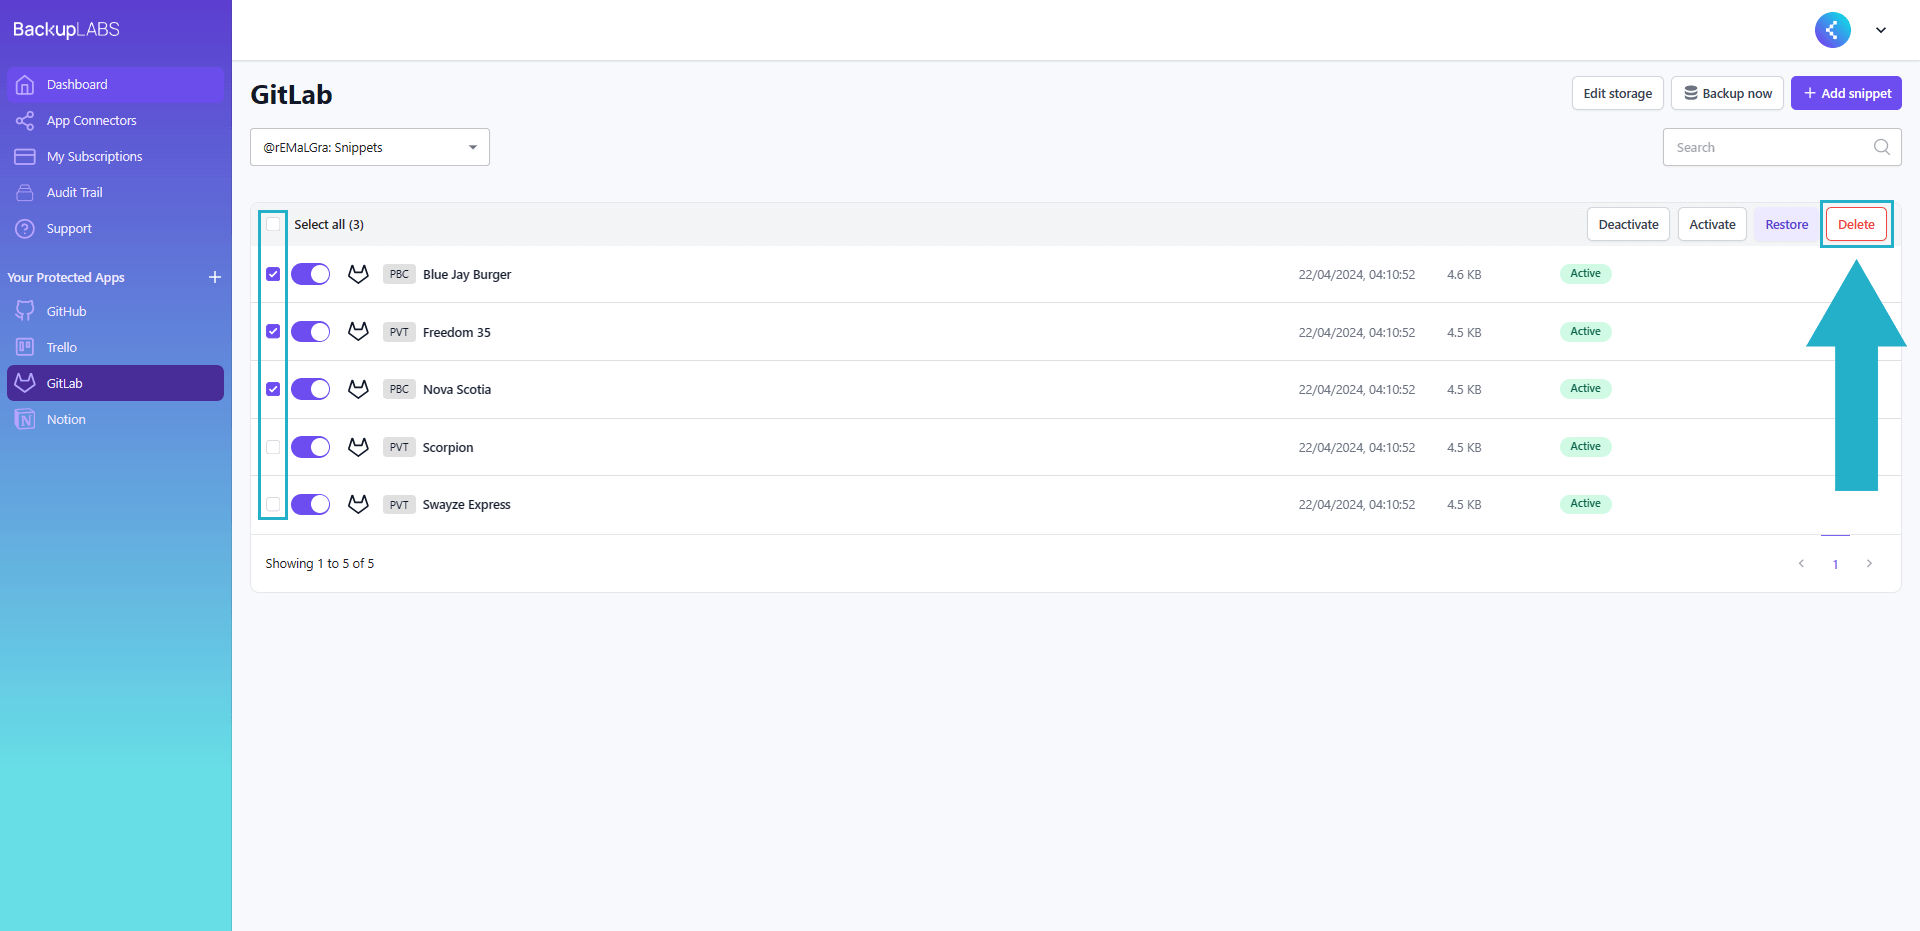Expand the account menu chevron
The image size is (1920, 931).
coord(1881,30)
